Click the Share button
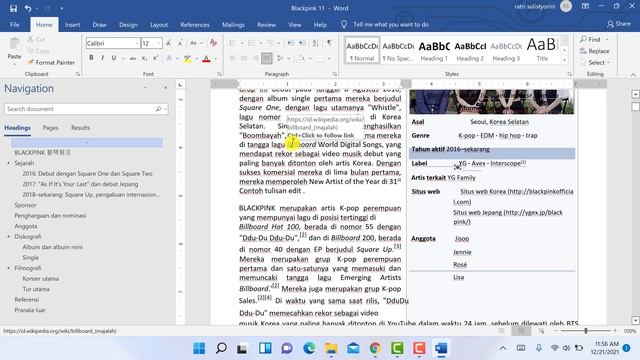The image size is (640, 360). [619, 24]
